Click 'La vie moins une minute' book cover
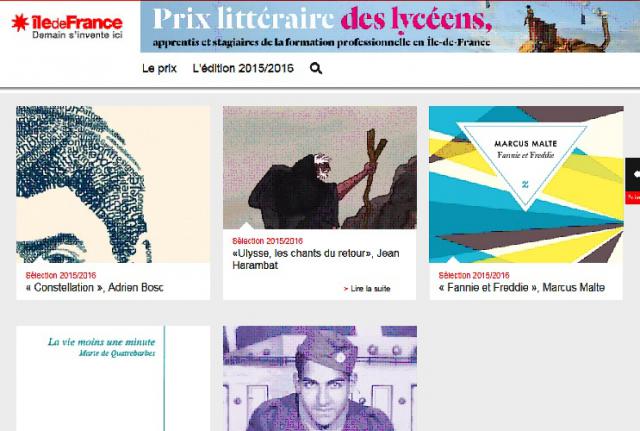Viewport: 640px width, 431px height. 113,378
